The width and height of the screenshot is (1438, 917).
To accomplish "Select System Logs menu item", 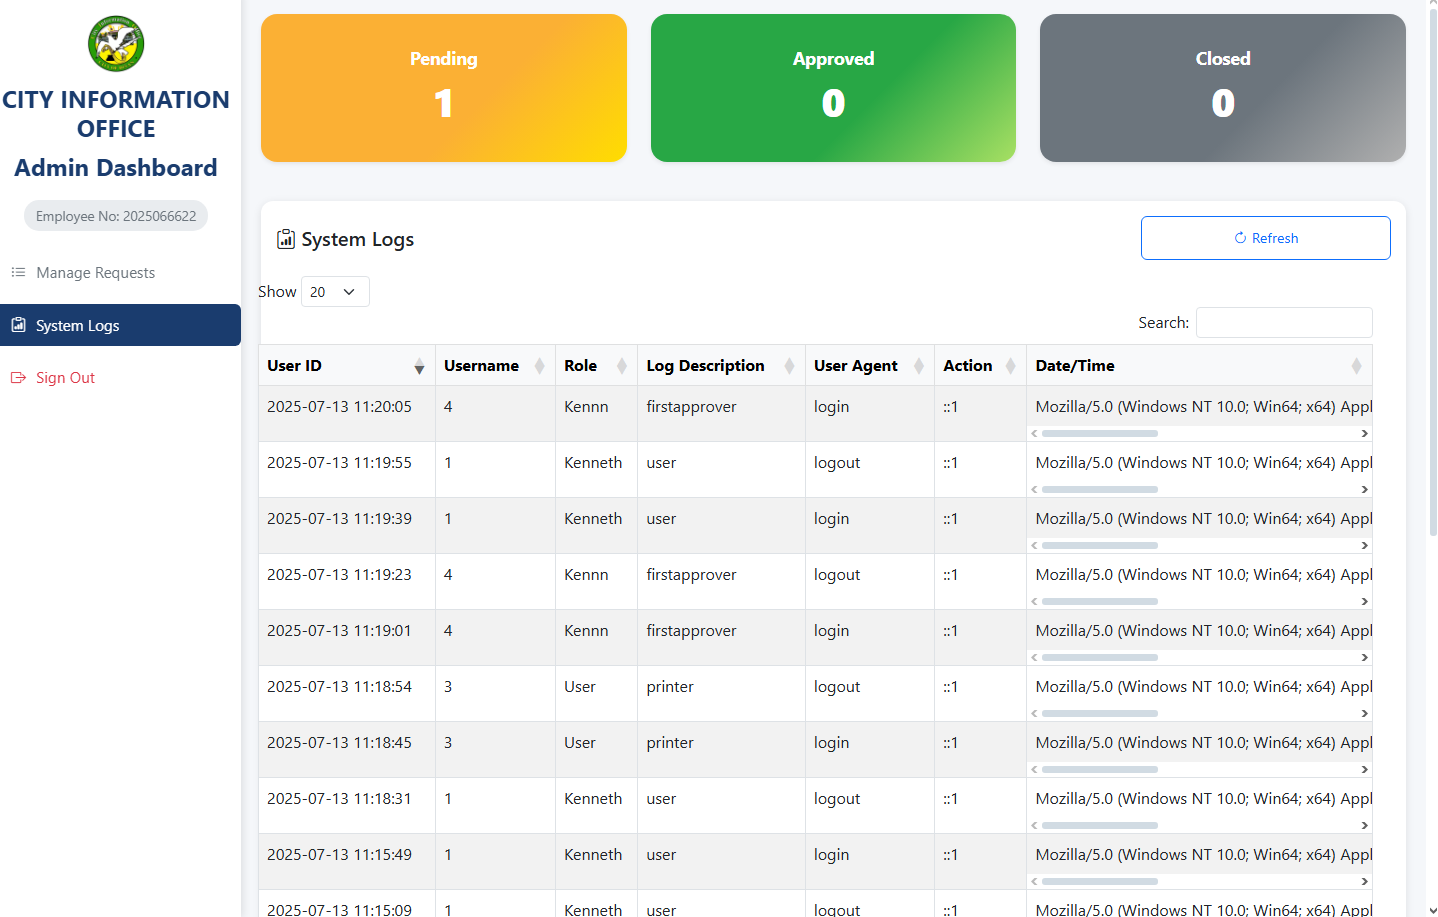I will (x=120, y=325).
